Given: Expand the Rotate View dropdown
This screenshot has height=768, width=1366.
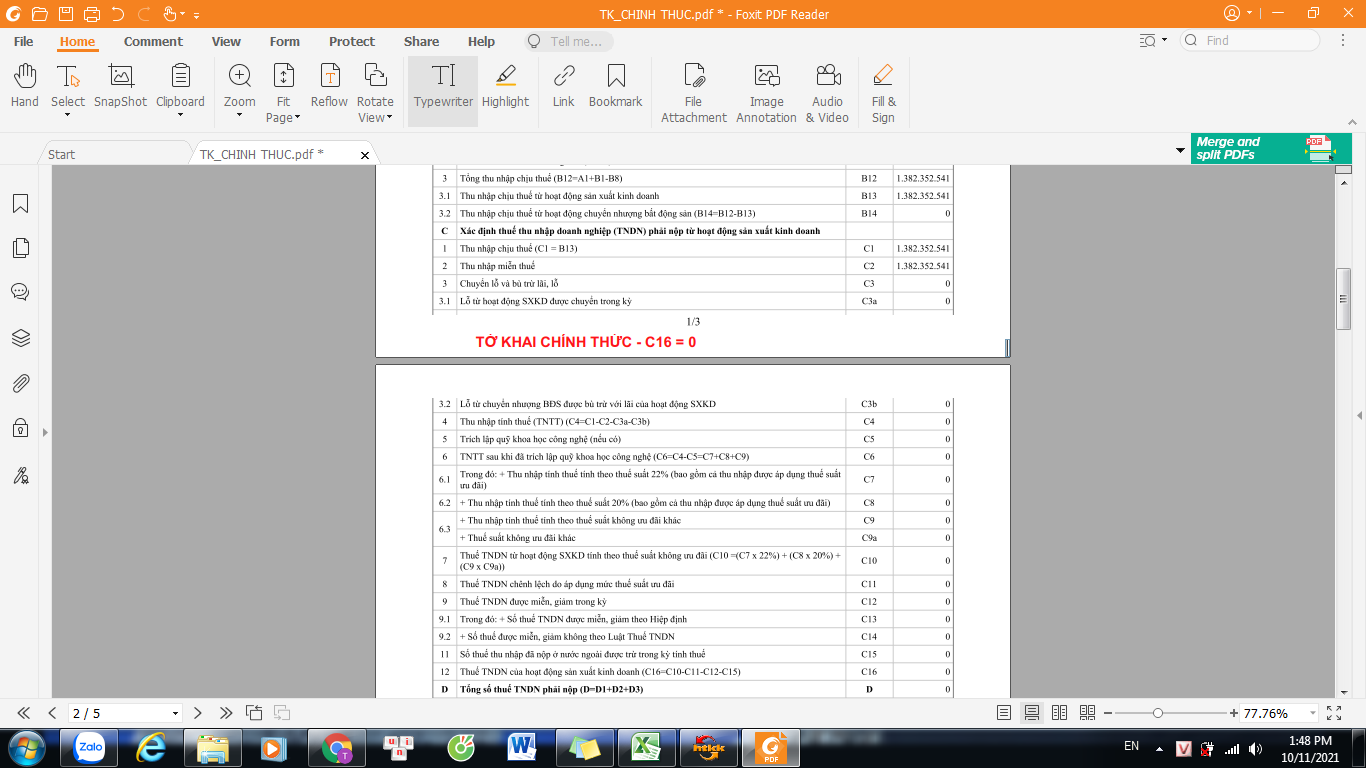Looking at the screenshot, I should [x=389, y=118].
